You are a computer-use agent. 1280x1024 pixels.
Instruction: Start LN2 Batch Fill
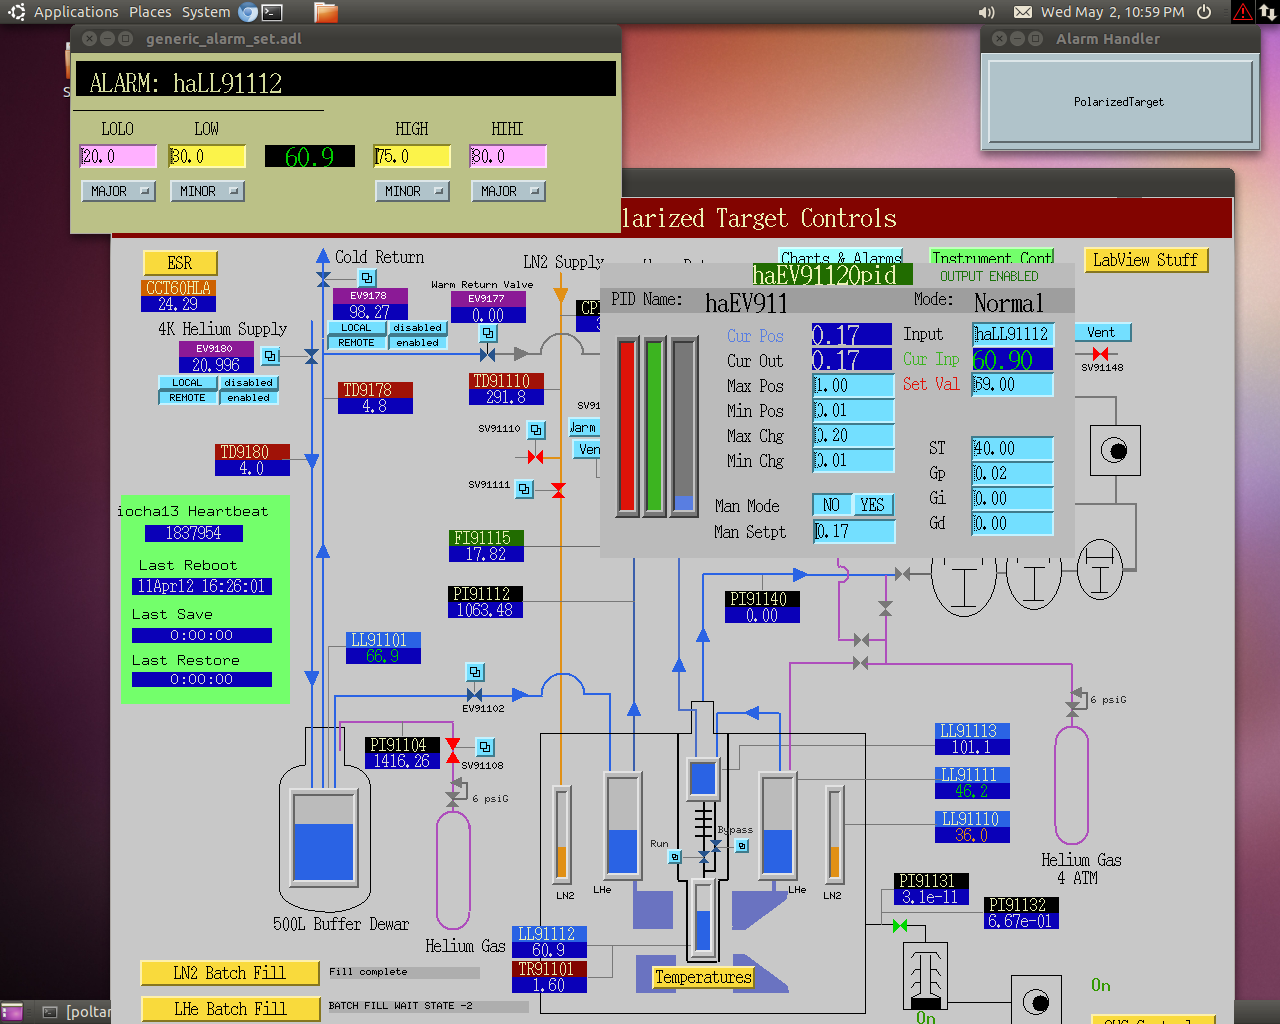click(229, 973)
